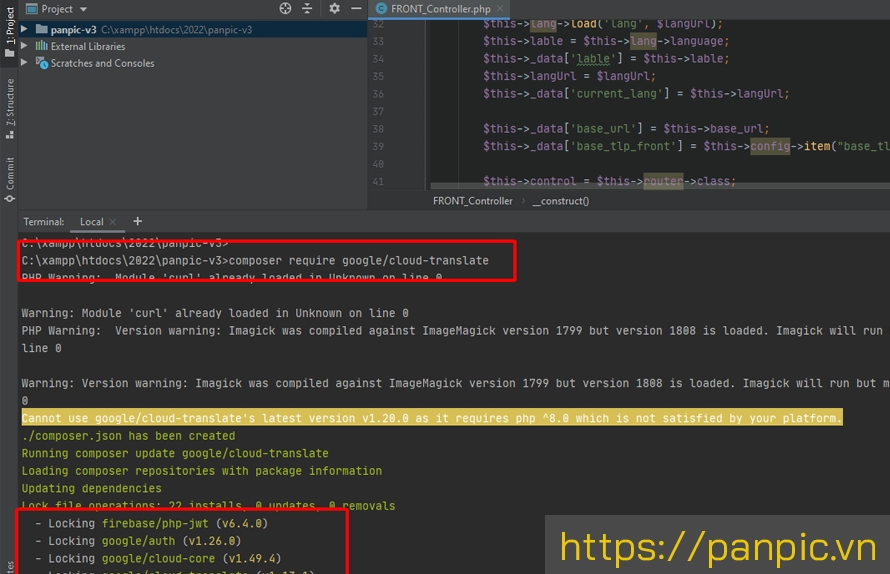This screenshot has height=574, width=890.
Task: Select the Local terminal tab
Action: pos(91,222)
